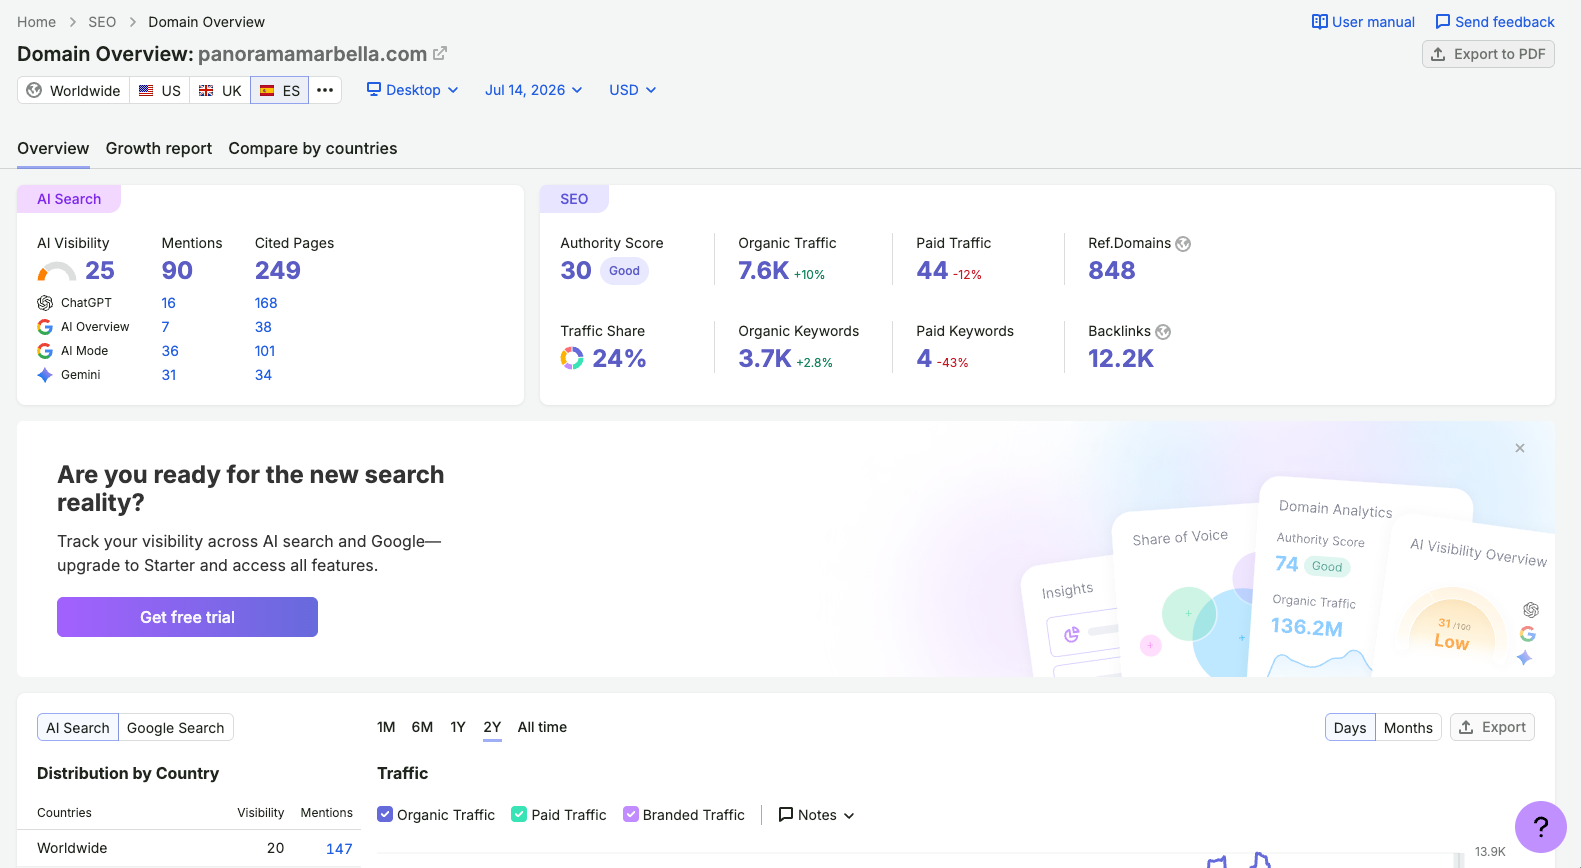Click Organic Traffic value 7.6K
The height and width of the screenshot is (868, 1581).
point(763,271)
